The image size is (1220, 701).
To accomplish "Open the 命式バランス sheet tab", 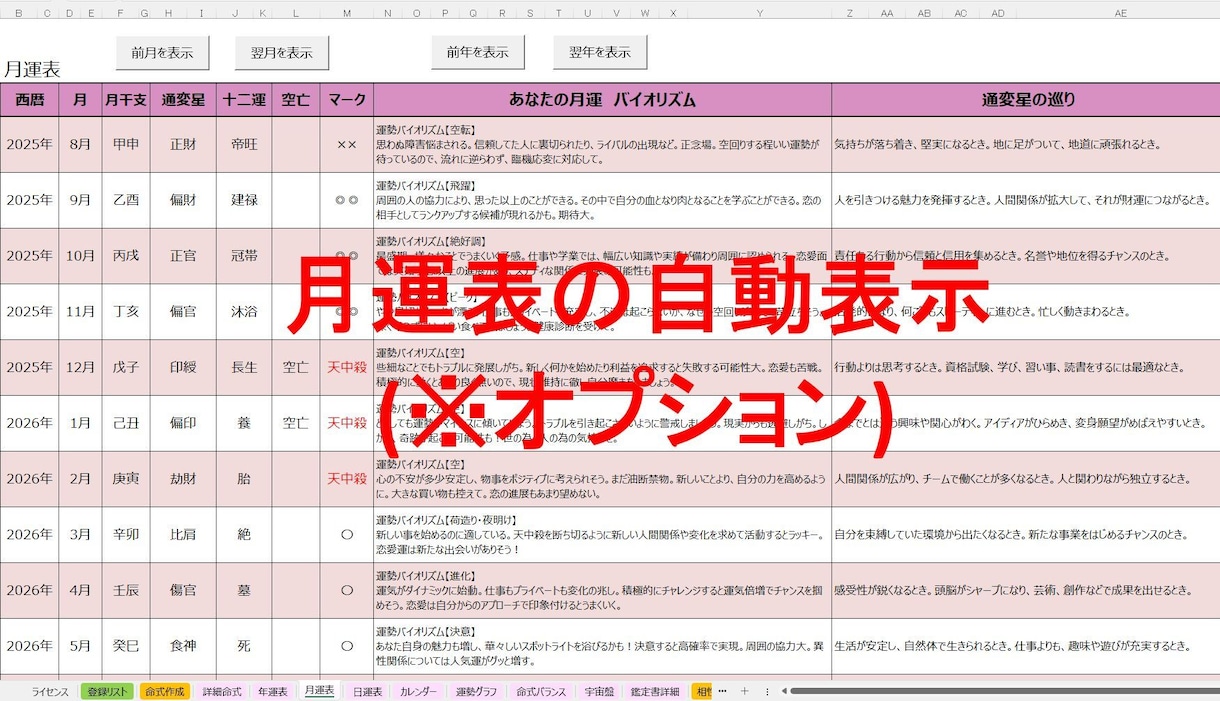I will (541, 691).
